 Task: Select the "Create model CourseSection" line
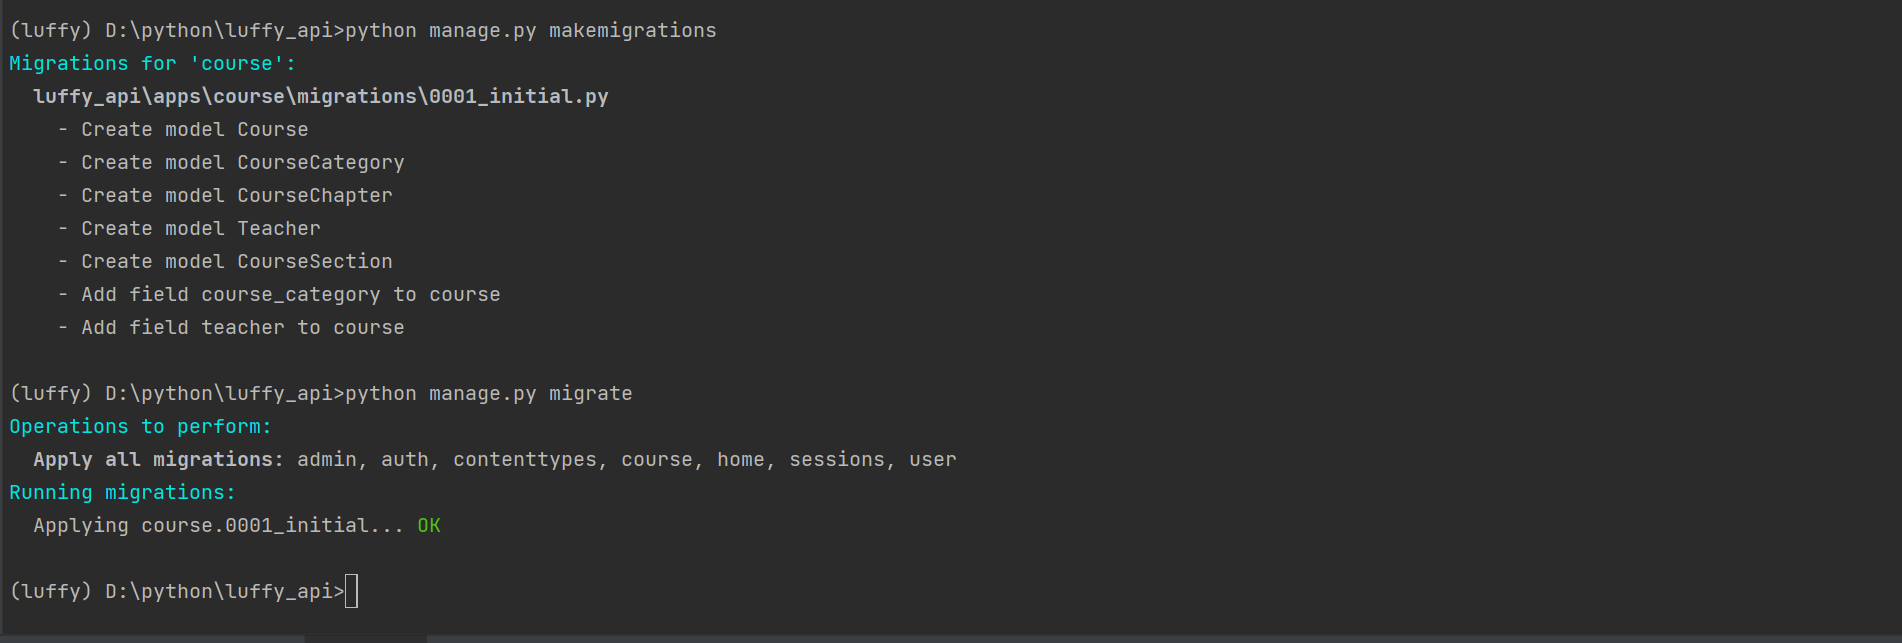coord(236,262)
